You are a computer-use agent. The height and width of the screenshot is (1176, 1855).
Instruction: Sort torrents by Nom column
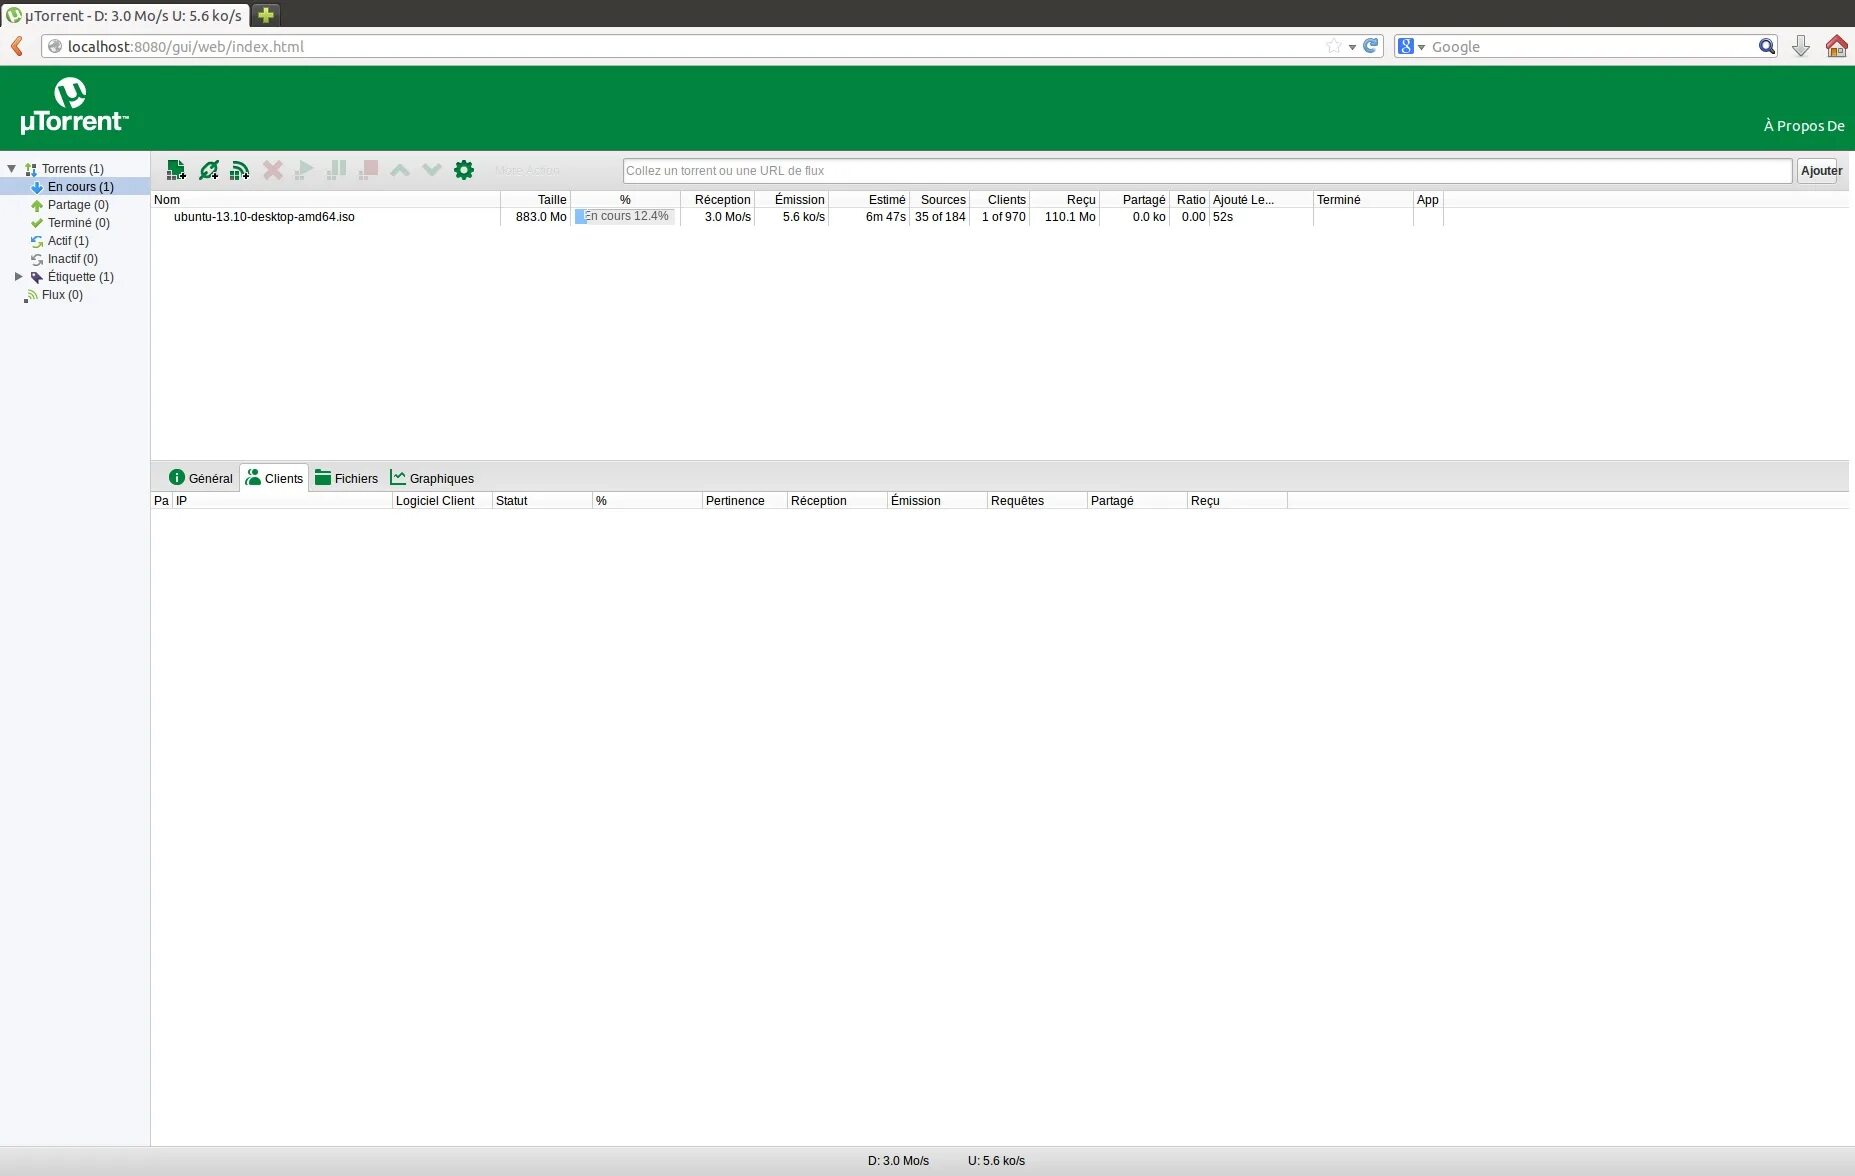(x=325, y=200)
